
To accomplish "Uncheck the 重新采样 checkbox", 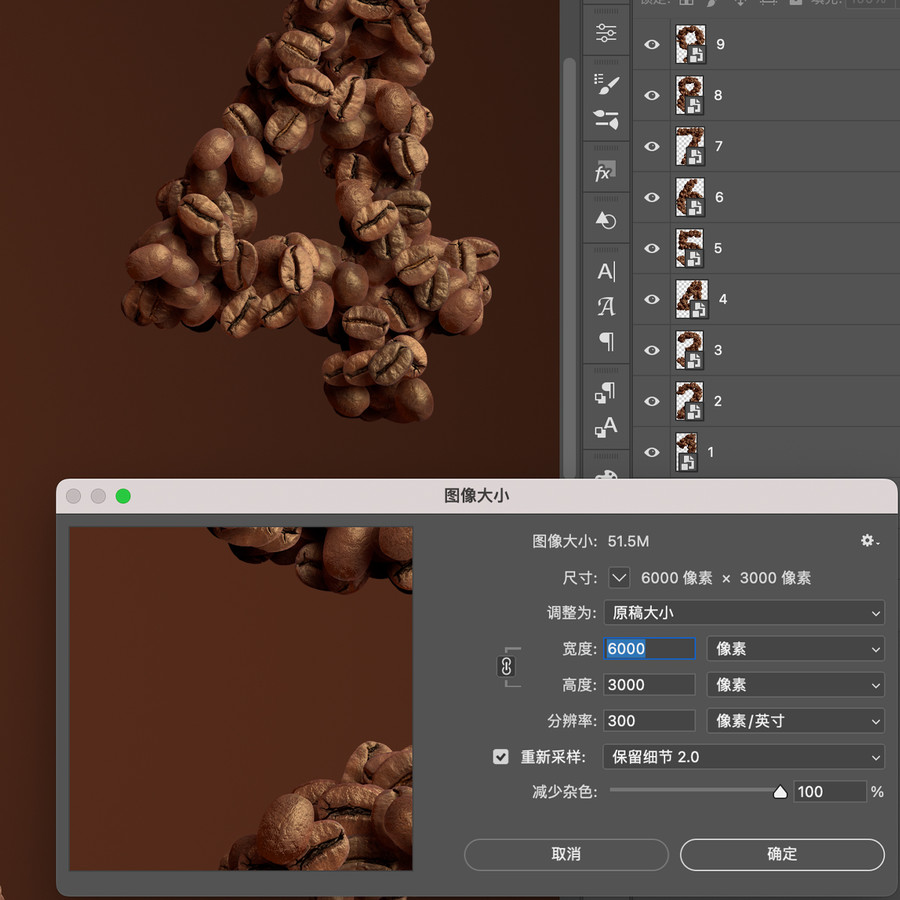I will 501,757.
